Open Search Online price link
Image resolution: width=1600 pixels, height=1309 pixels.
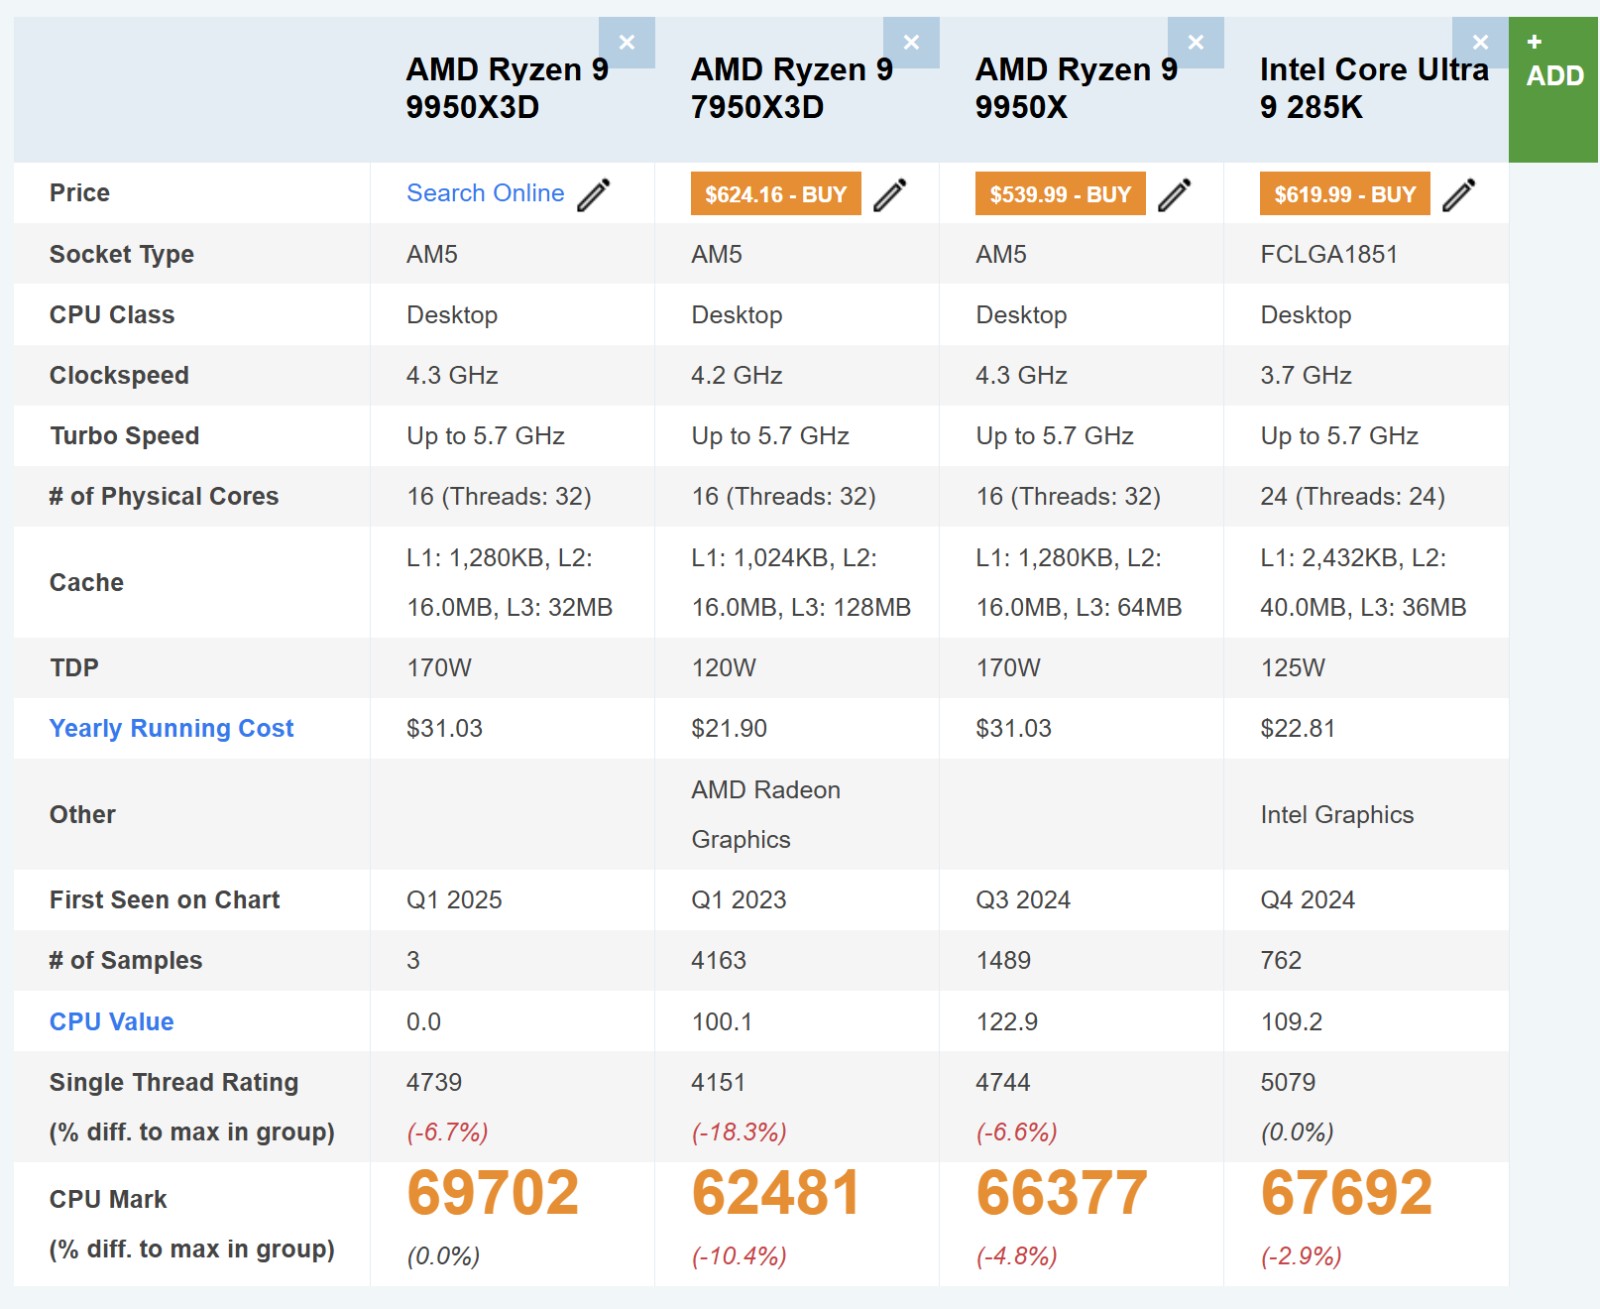(x=485, y=193)
